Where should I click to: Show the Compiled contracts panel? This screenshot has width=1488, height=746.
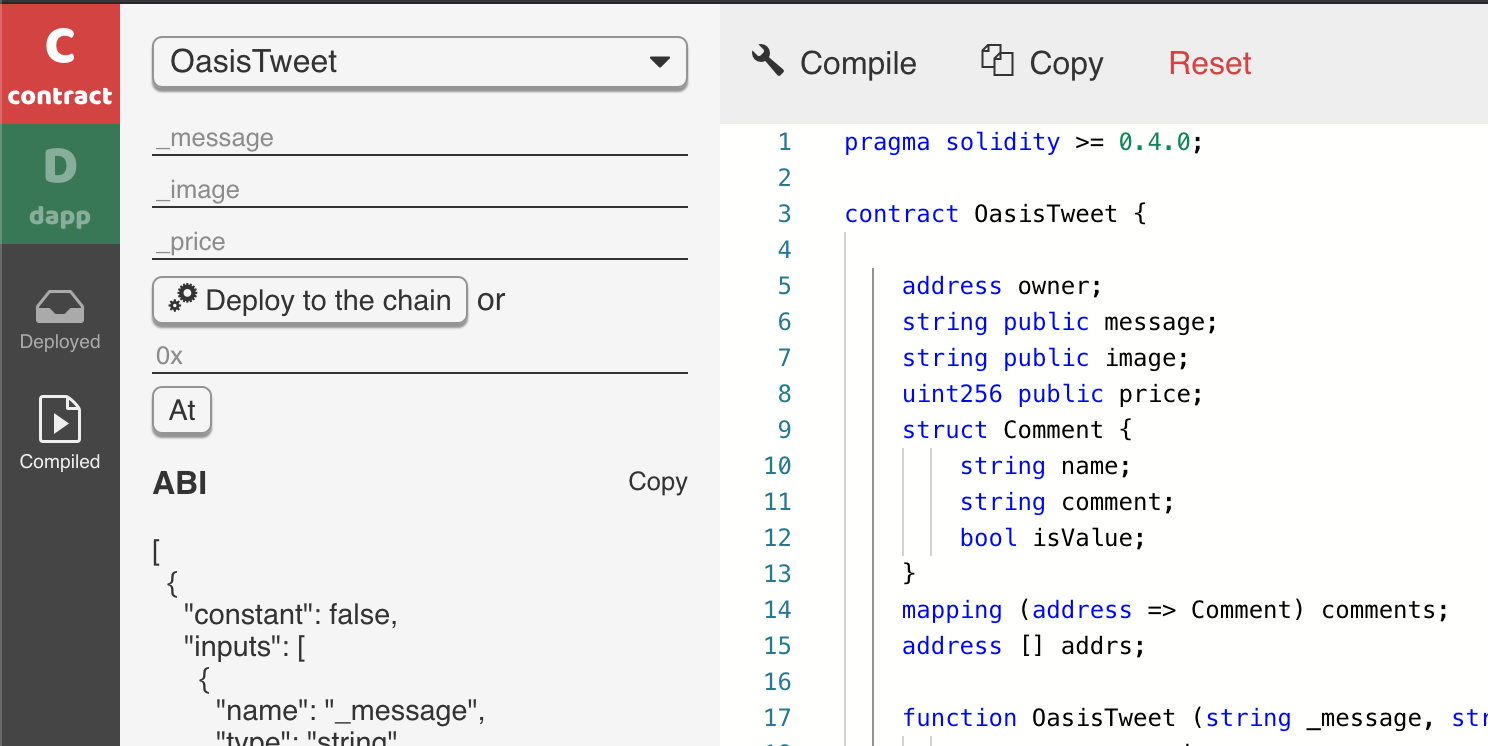[x=60, y=432]
